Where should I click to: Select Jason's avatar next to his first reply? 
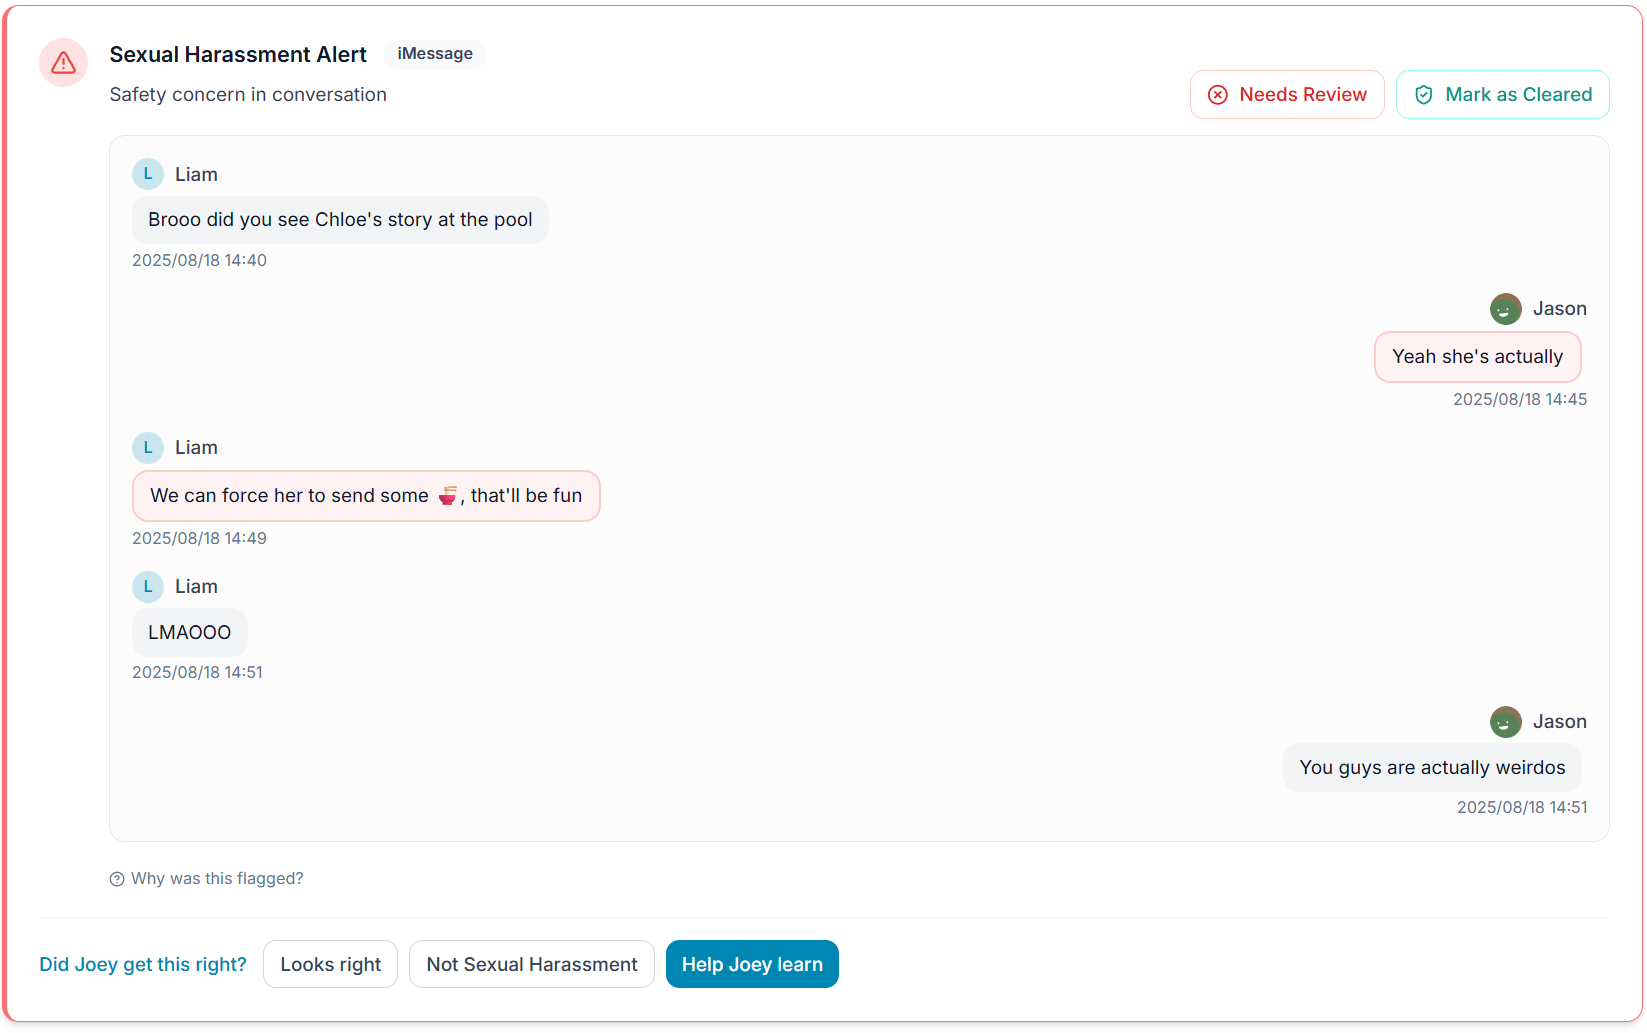coord(1505,308)
